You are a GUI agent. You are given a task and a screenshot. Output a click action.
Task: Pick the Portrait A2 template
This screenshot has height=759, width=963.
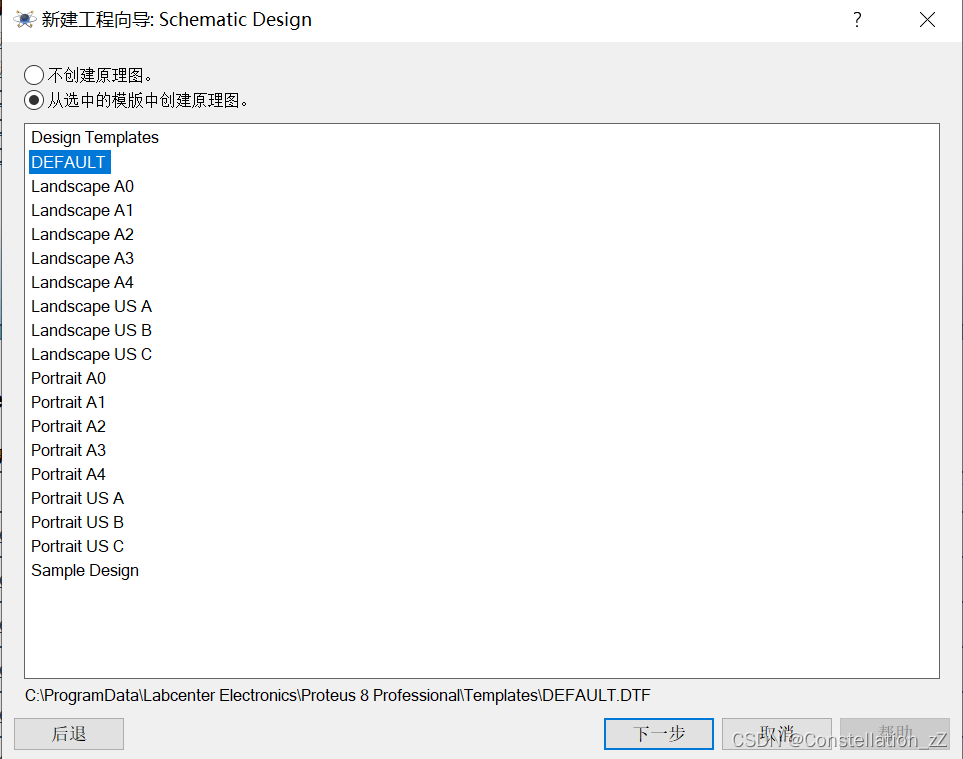pos(68,426)
